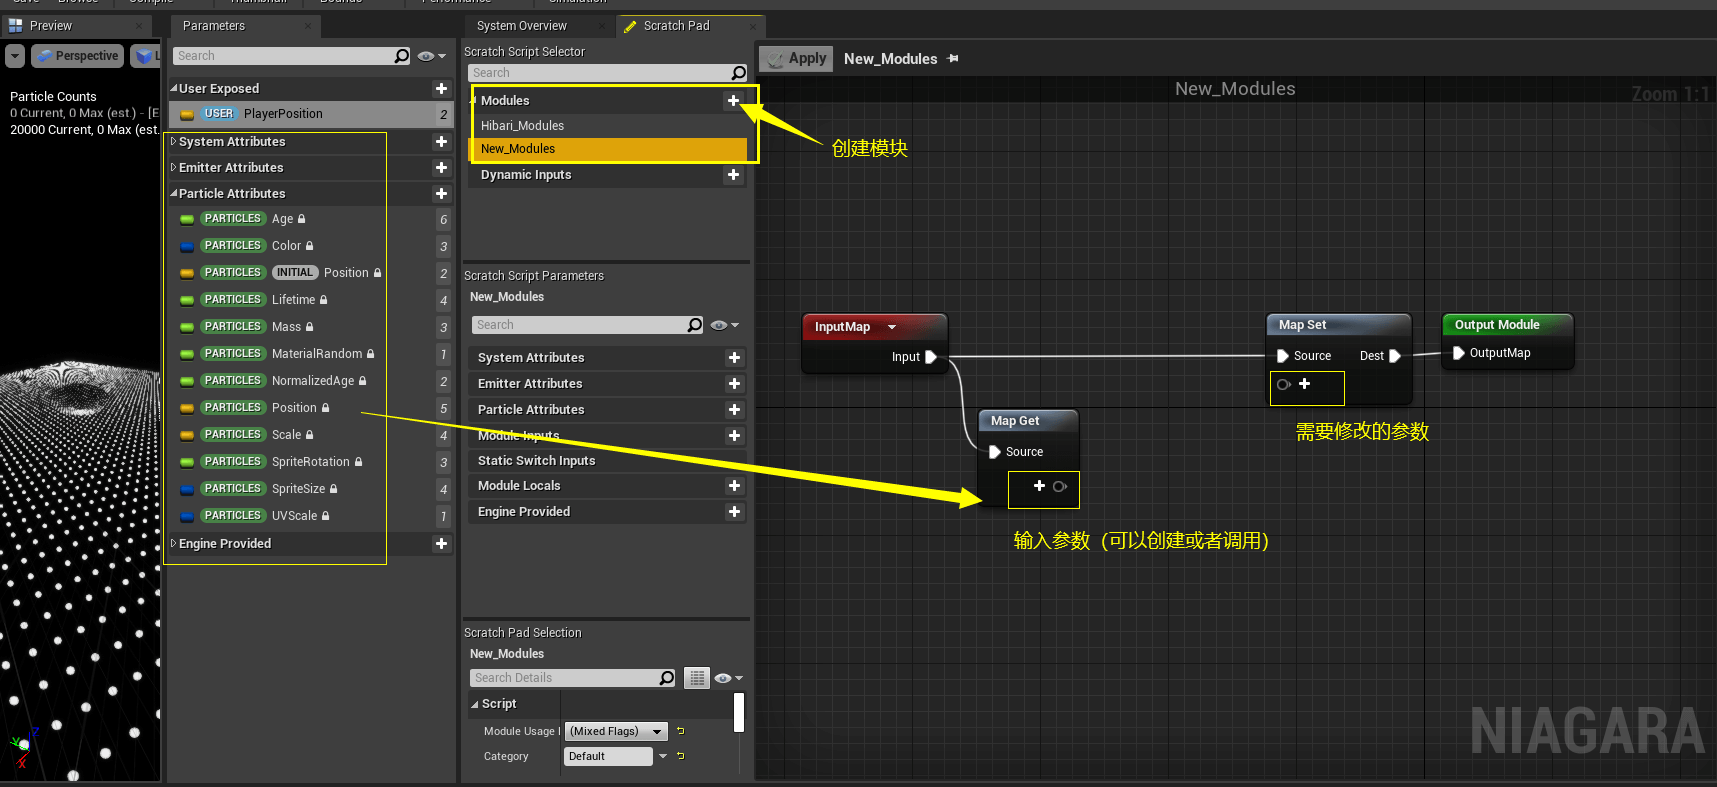Screen dimensions: 1717x787
Task: Select the PARTICLES Color attribute
Action: [x=311, y=246]
